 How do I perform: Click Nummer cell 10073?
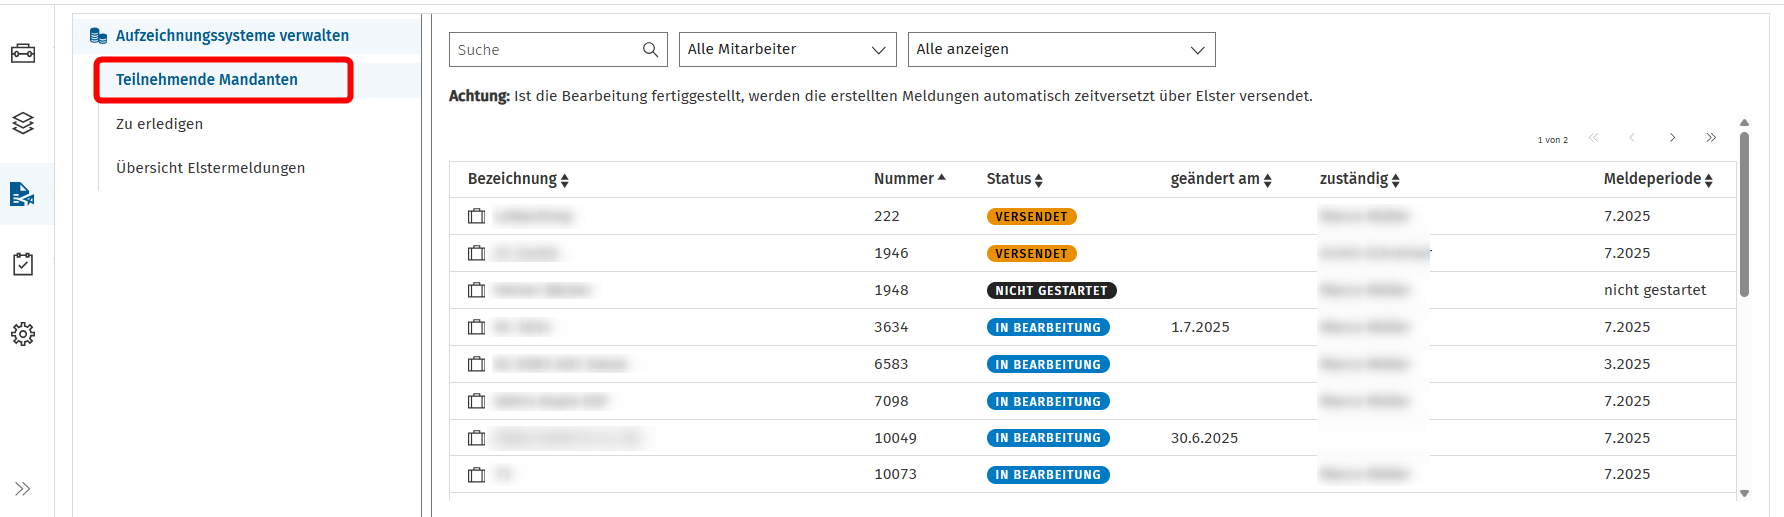point(895,474)
